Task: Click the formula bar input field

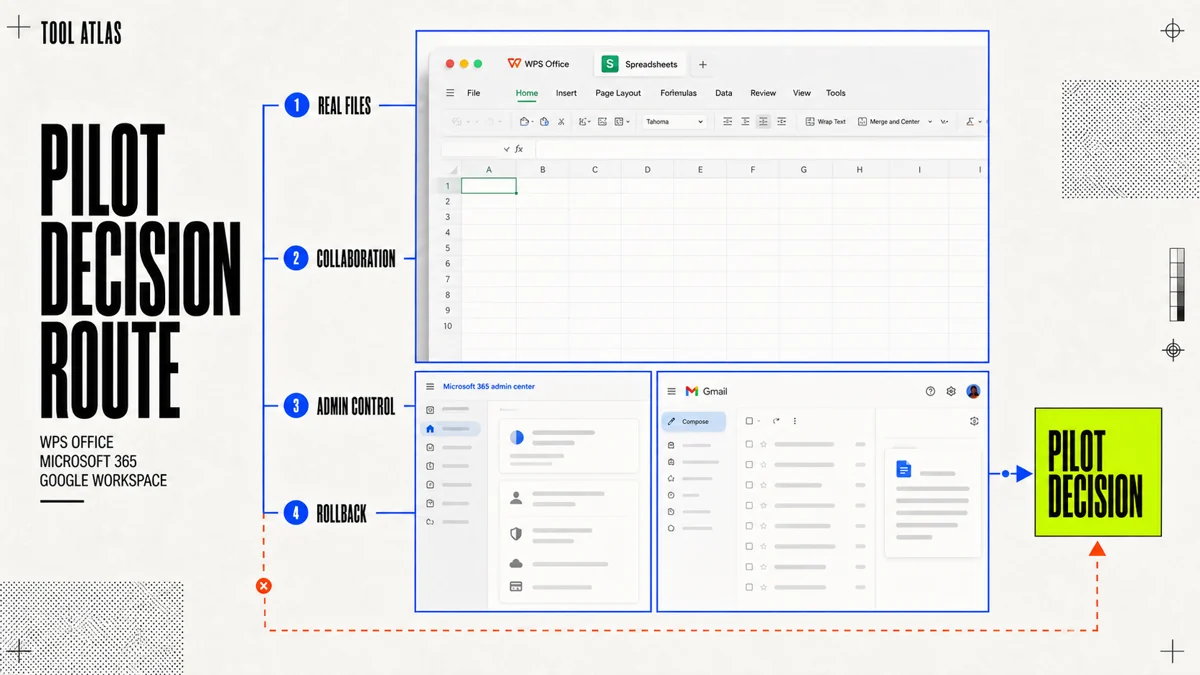Action: pos(760,149)
